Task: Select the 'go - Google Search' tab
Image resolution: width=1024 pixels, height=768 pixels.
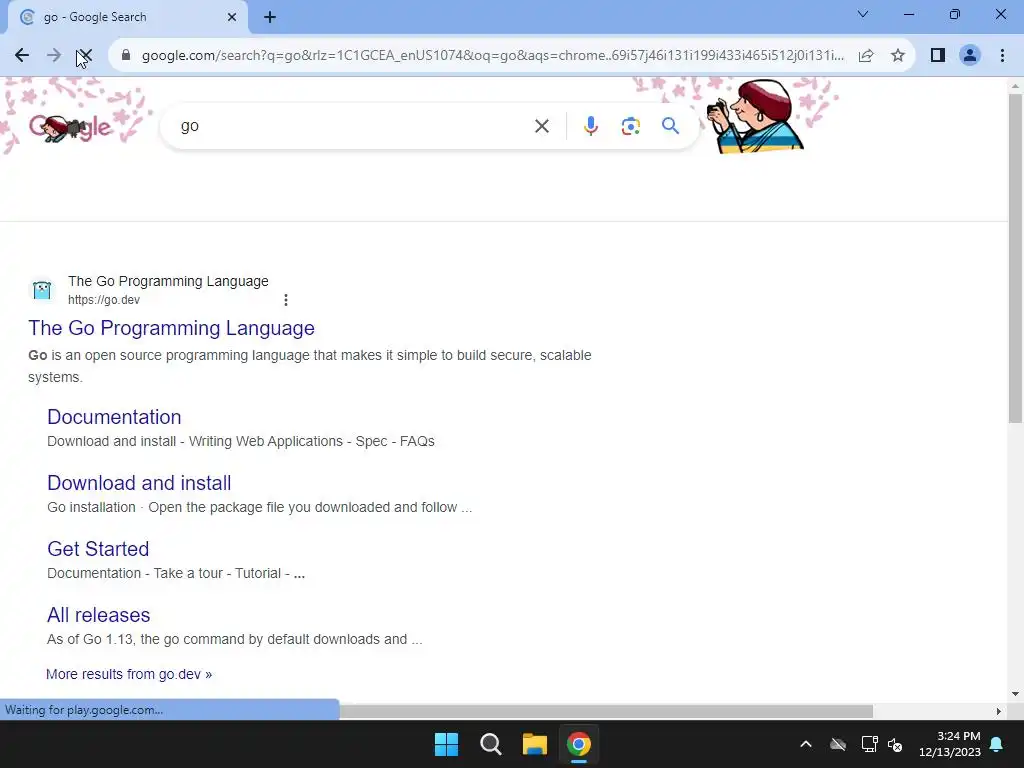Action: click(128, 18)
